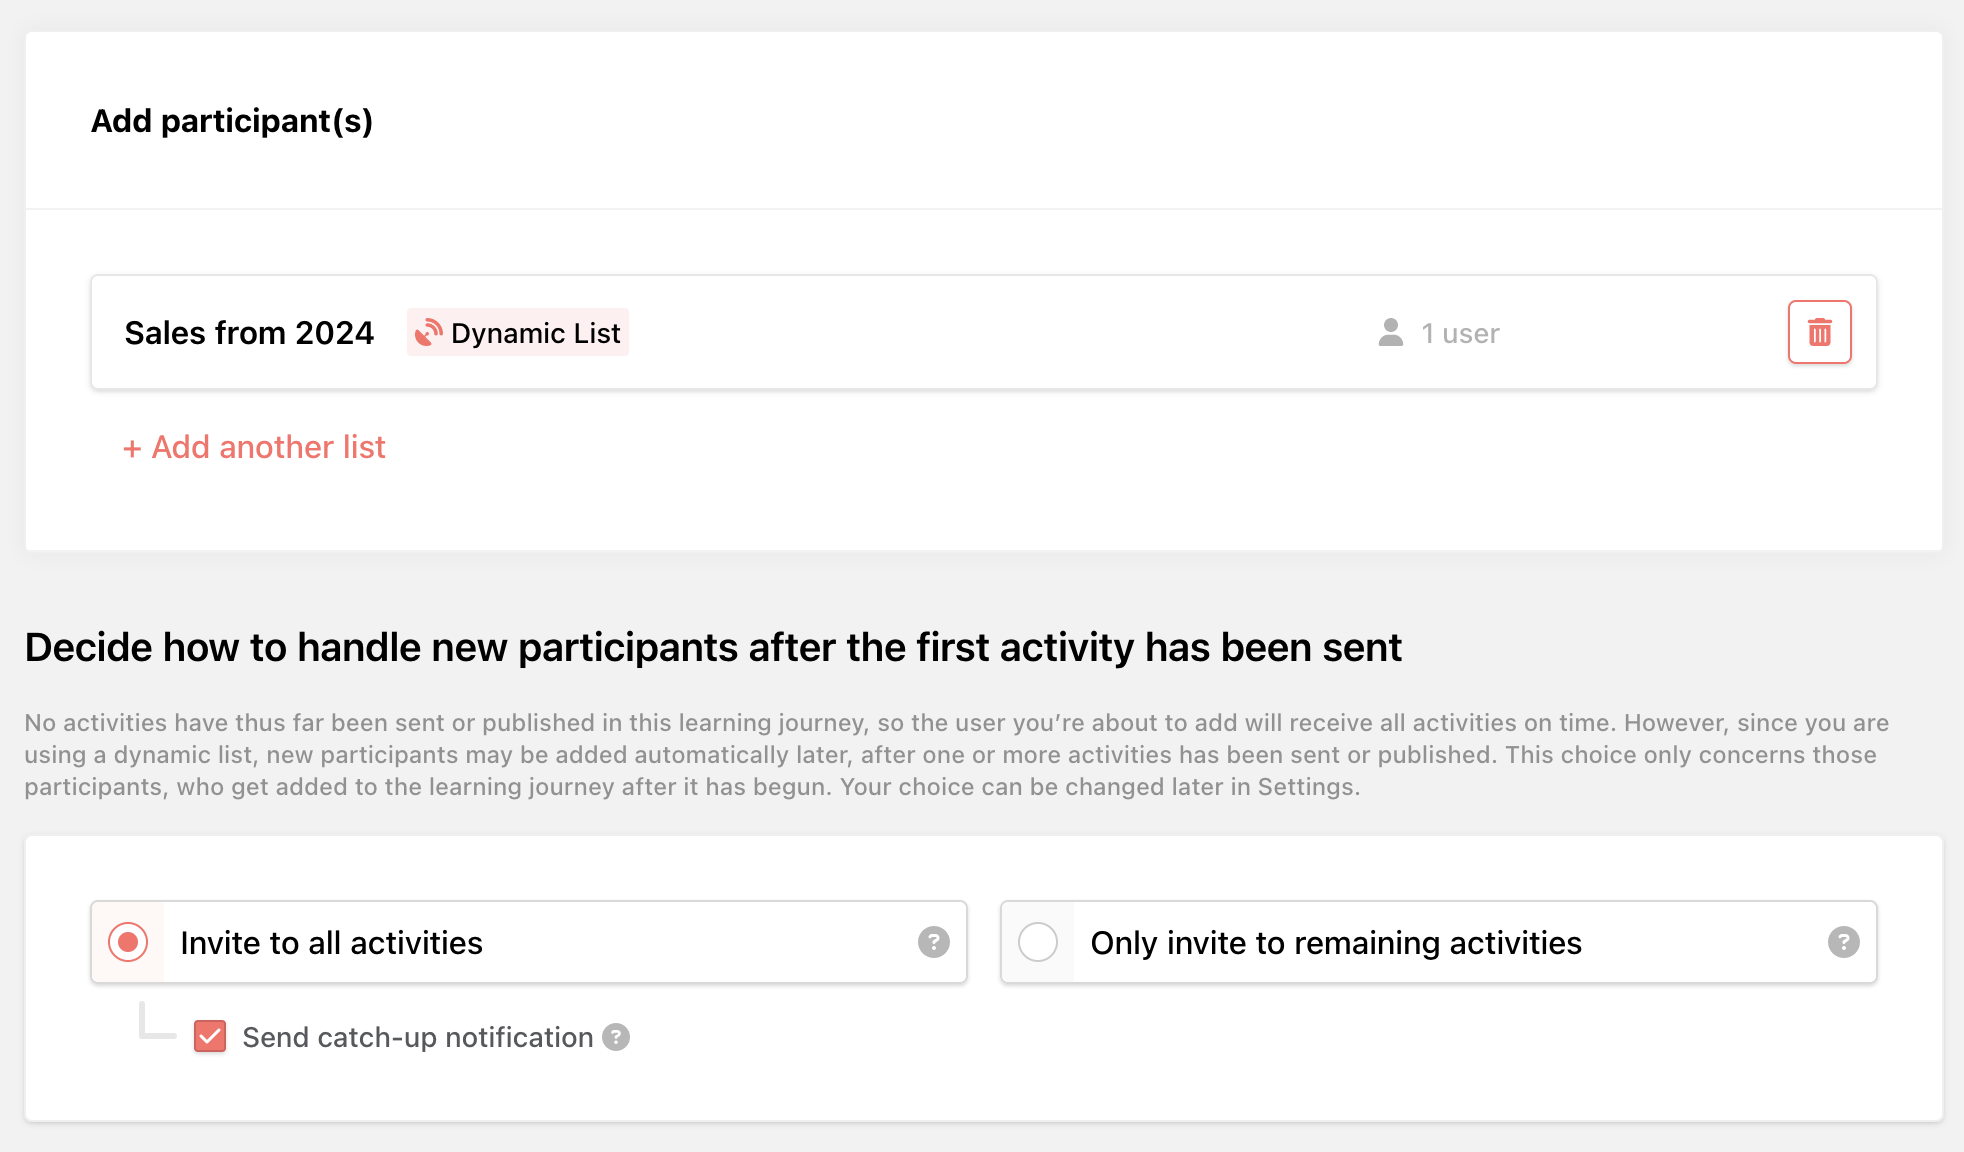Delete the Sales from 2024 list
This screenshot has width=1964, height=1152.
[x=1819, y=332]
